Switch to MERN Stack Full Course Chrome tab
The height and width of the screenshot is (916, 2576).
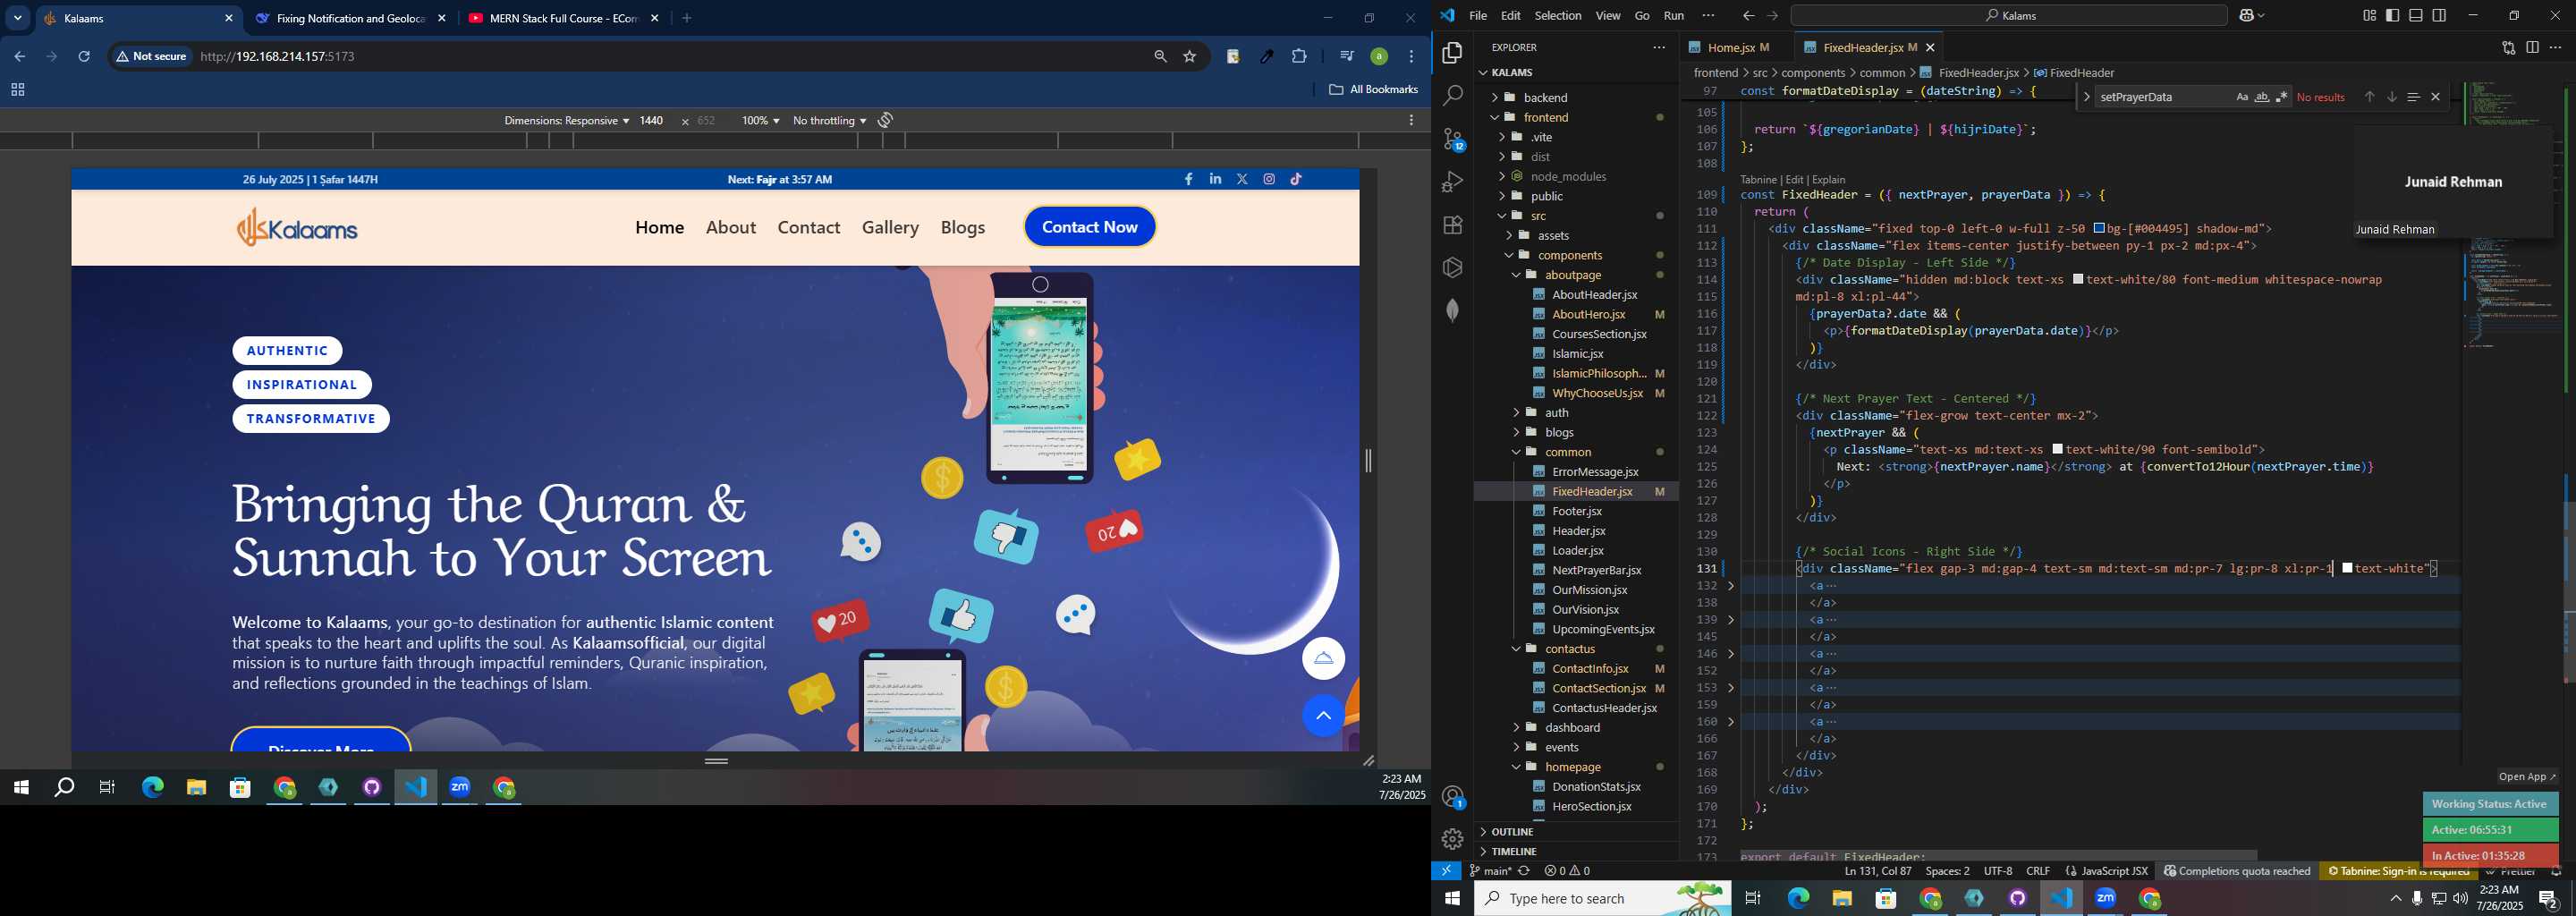[563, 18]
